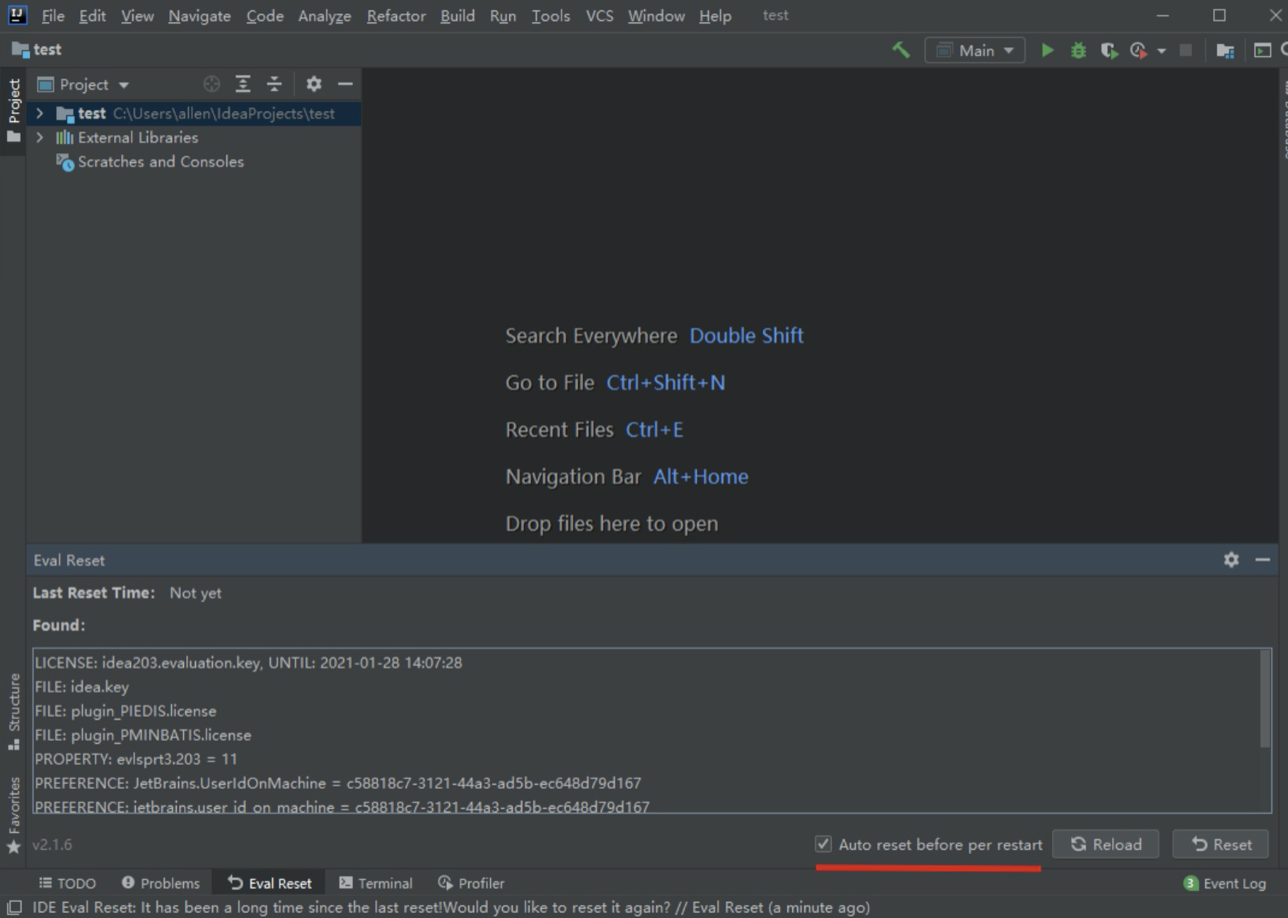Click the IDE Eval Reset status bar message
1288x918 pixels.
point(451,907)
